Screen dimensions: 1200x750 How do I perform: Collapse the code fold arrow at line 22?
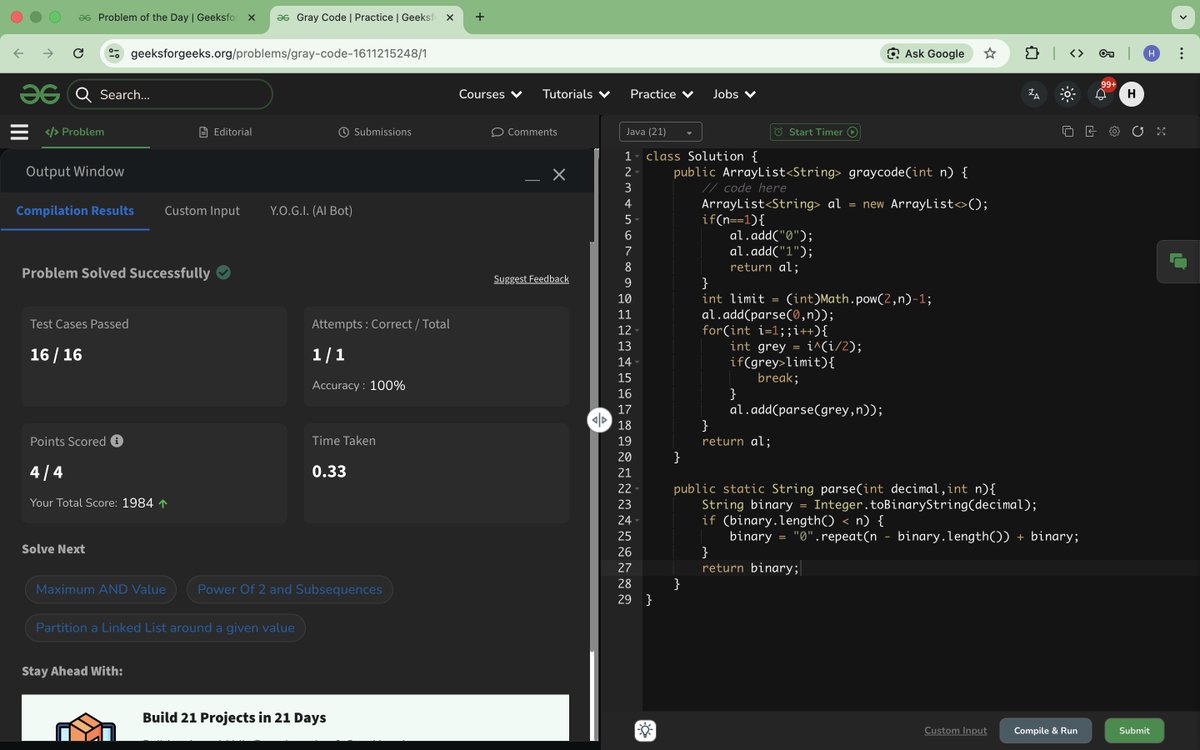pos(638,489)
